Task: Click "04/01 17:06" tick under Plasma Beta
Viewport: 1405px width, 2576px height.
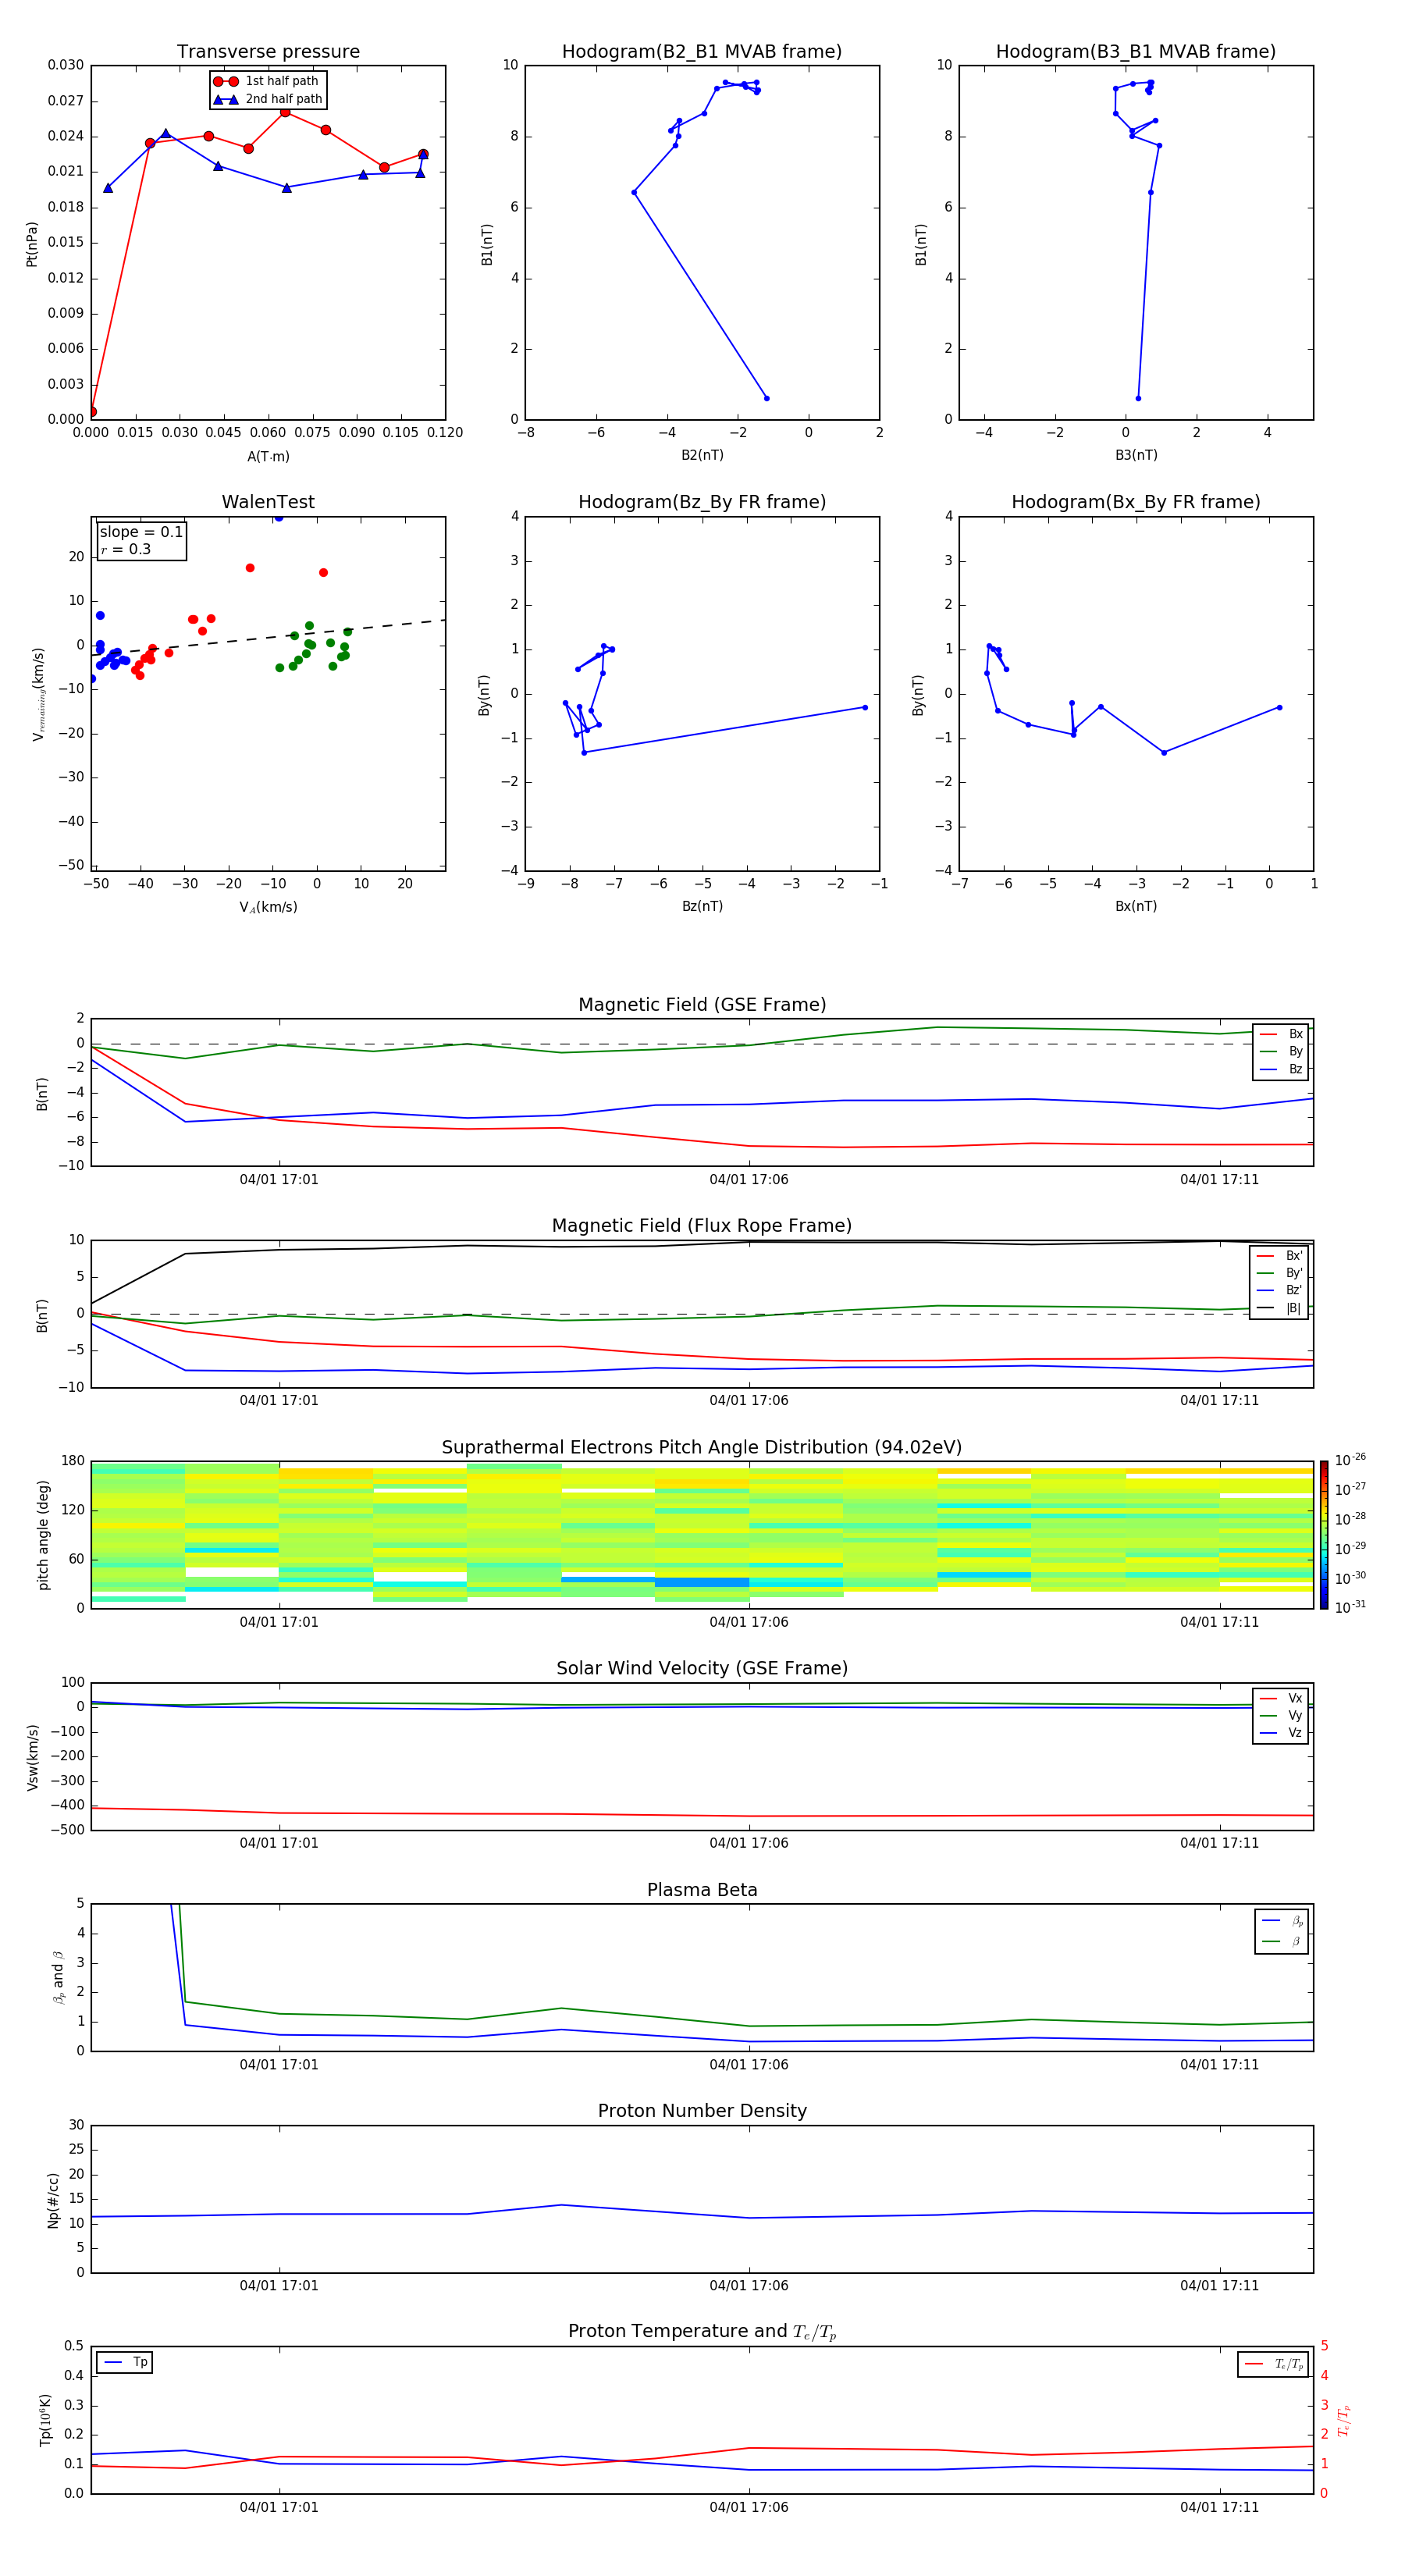Action: point(749,2064)
